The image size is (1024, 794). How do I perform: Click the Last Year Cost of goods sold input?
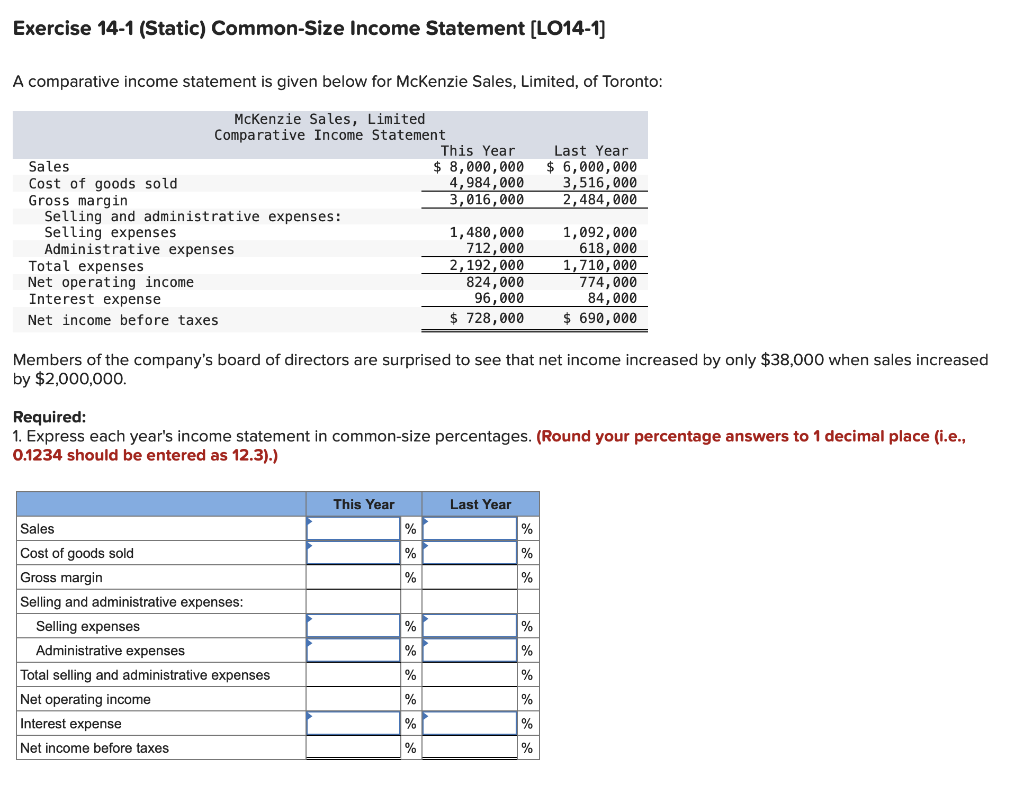pos(469,553)
